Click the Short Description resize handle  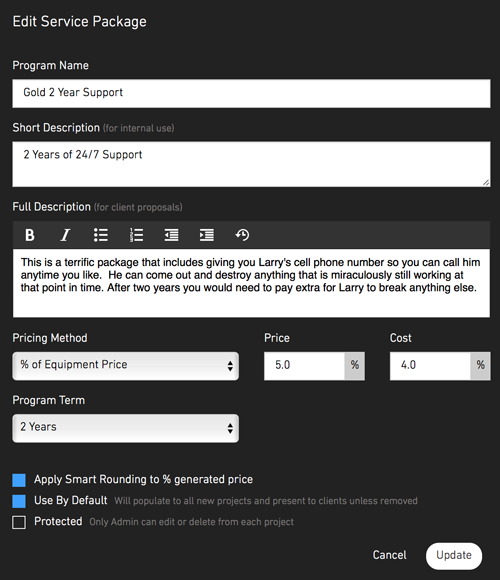click(486, 182)
